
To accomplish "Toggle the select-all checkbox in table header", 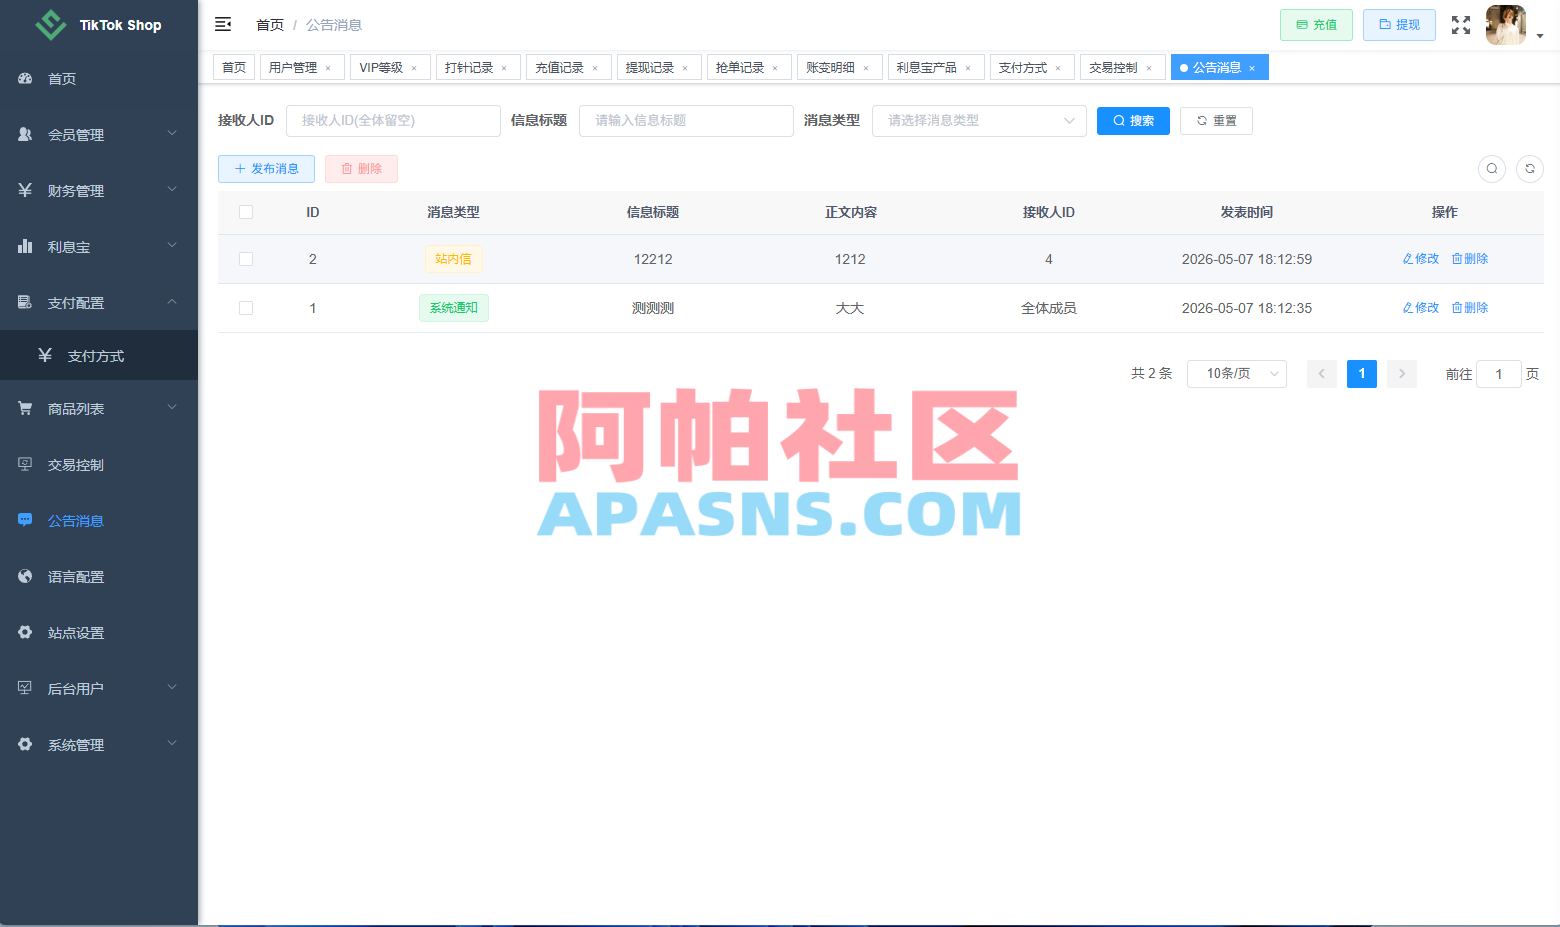I will click(x=246, y=212).
